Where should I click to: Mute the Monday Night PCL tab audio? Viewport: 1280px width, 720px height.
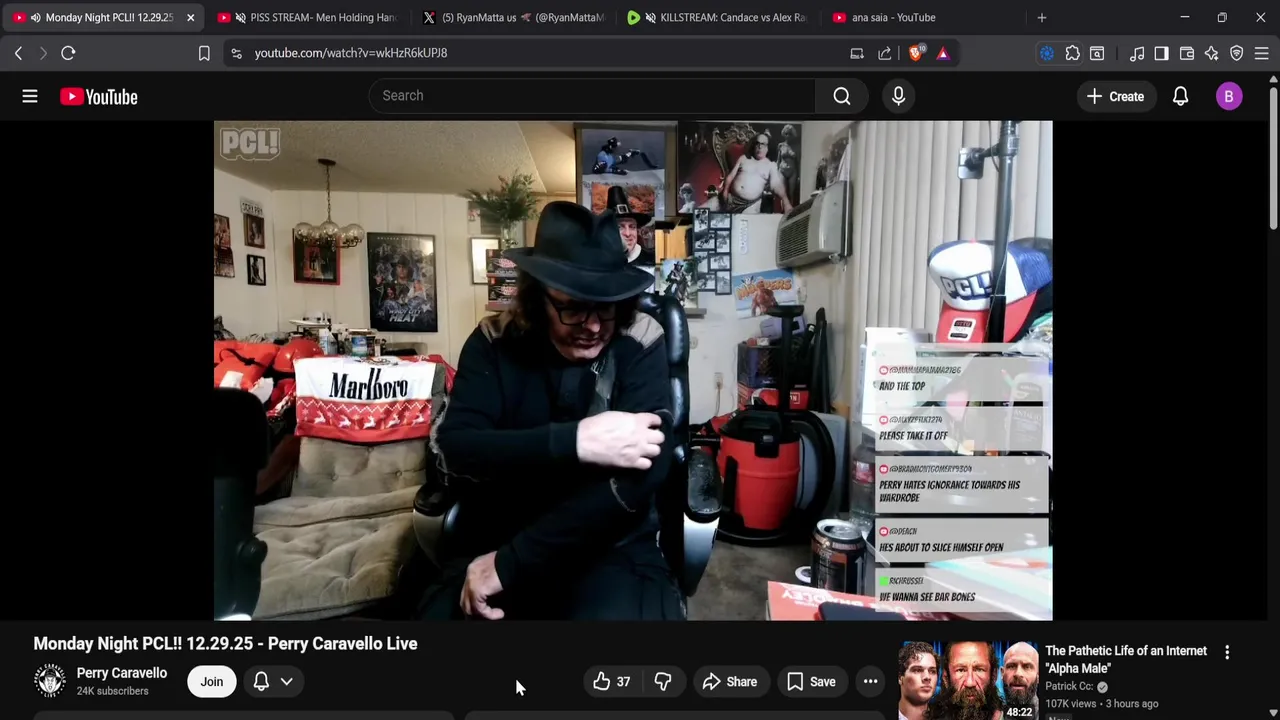click(35, 17)
